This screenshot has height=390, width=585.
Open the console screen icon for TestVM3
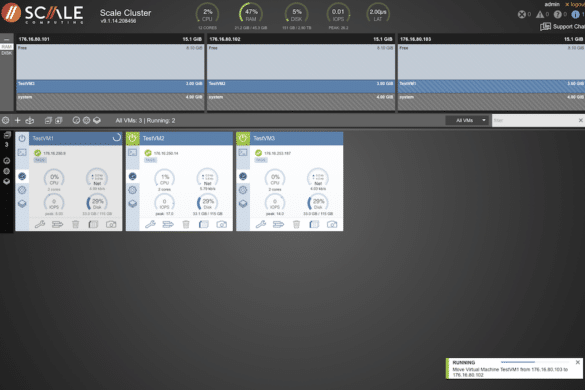(x=243, y=152)
